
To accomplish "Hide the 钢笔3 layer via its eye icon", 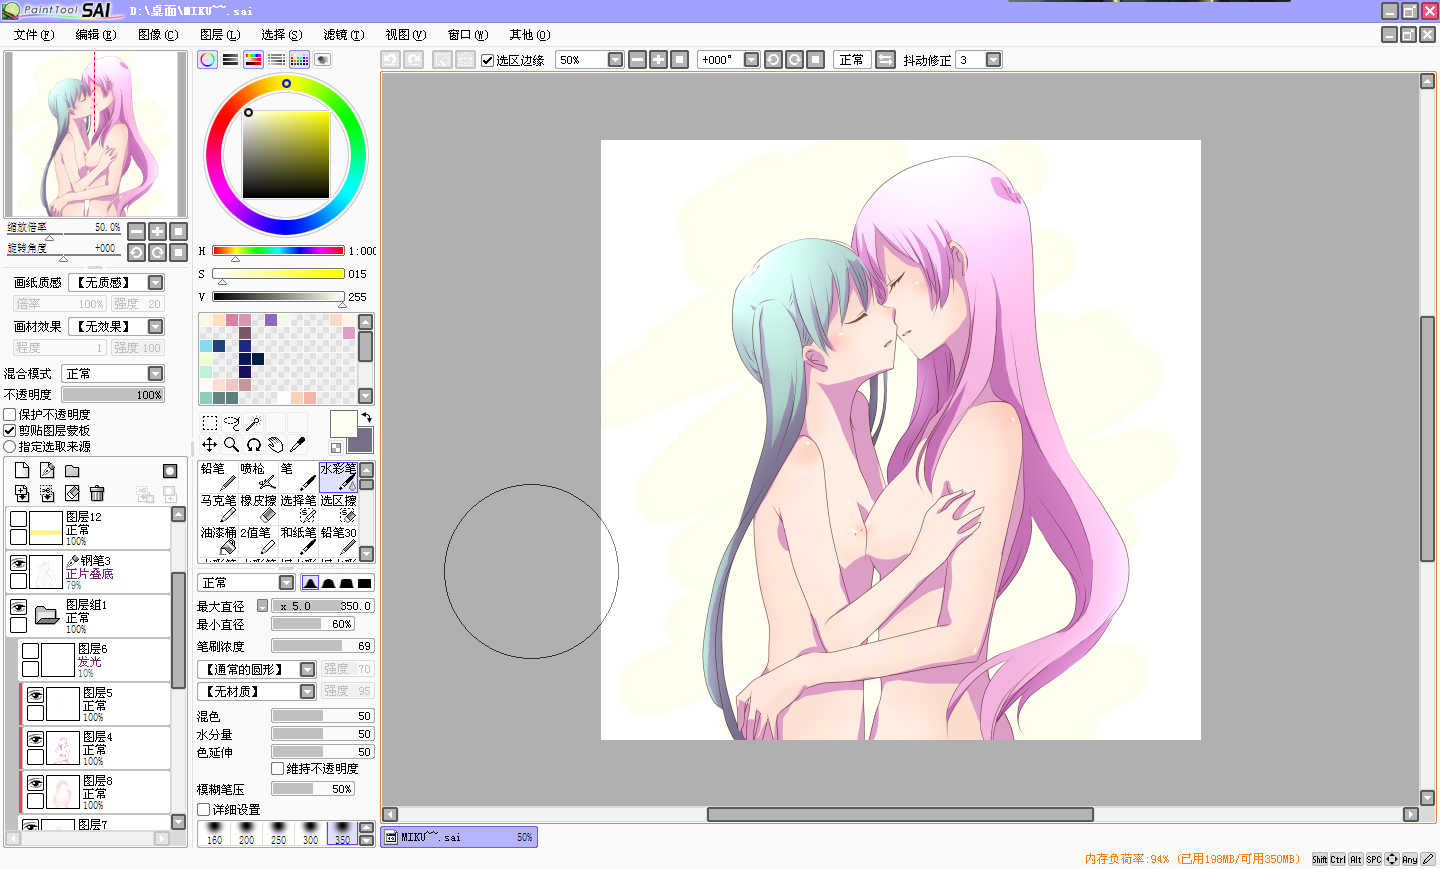I will [x=18, y=564].
